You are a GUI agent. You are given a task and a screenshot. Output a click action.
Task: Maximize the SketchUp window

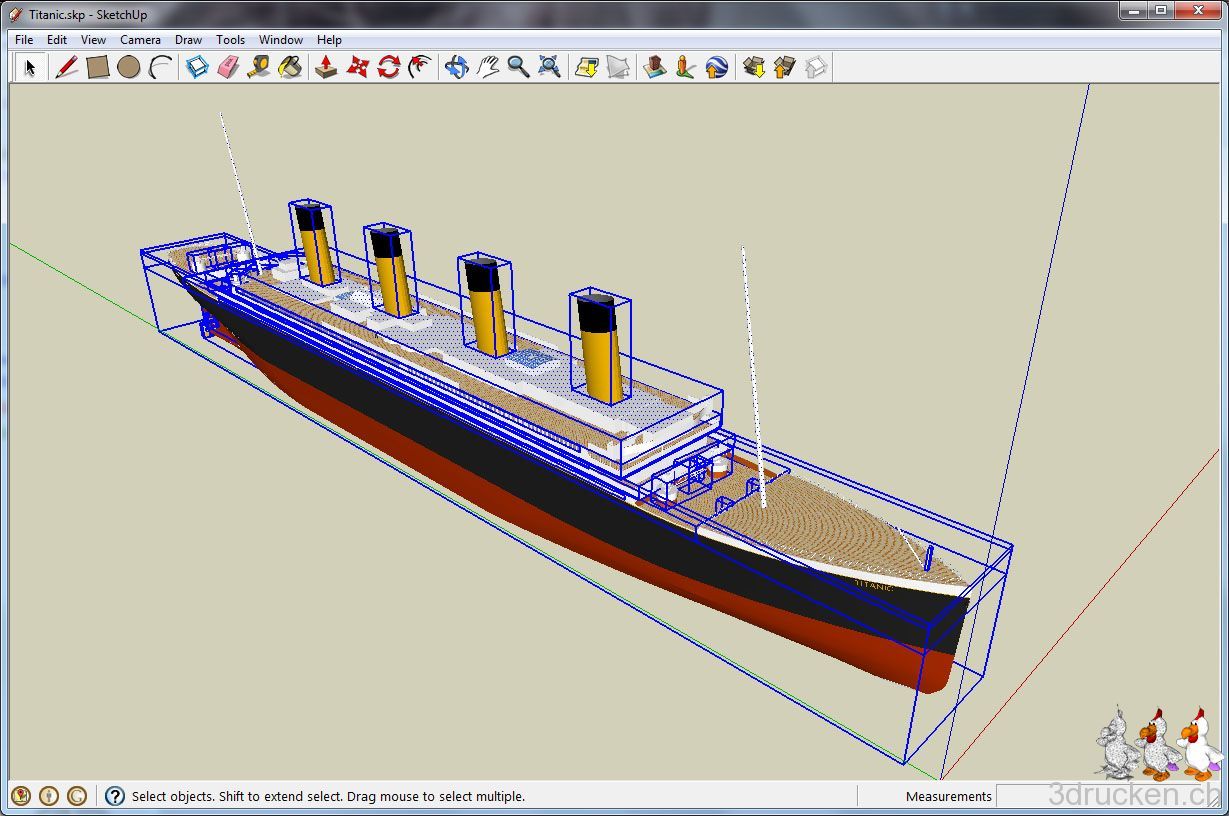coord(1160,10)
